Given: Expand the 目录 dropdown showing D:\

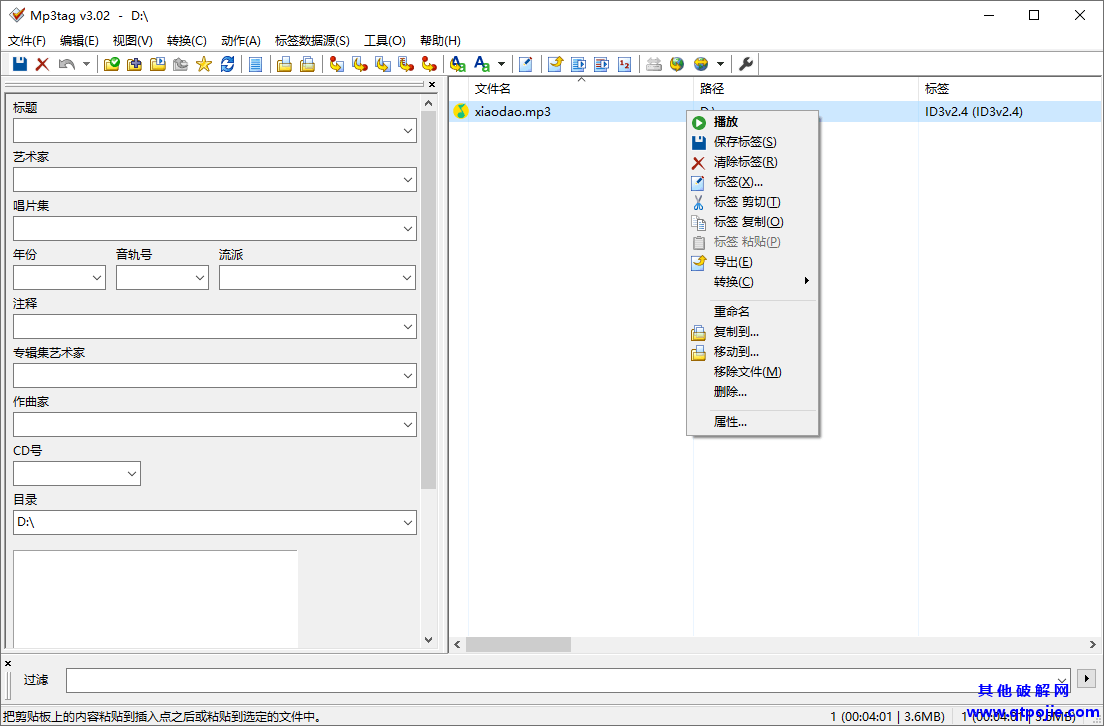Looking at the screenshot, I should (408, 522).
